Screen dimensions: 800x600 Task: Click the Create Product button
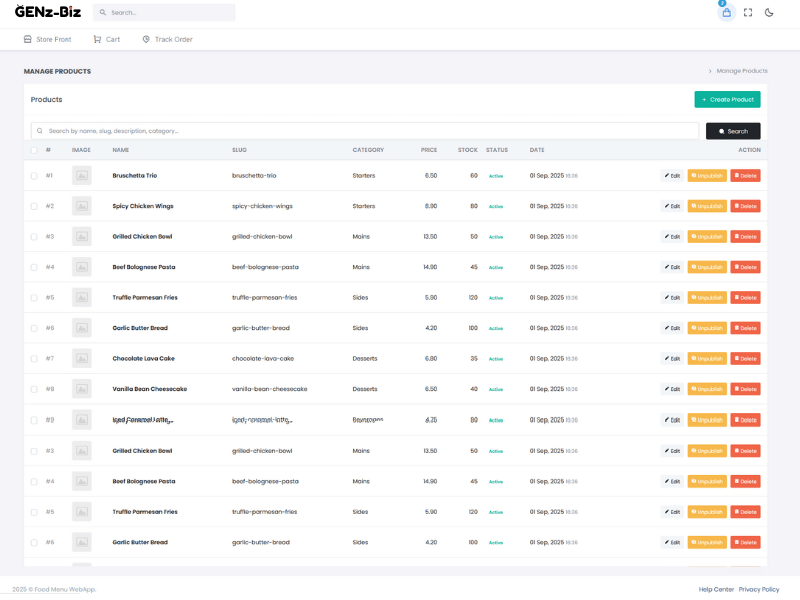tap(727, 100)
